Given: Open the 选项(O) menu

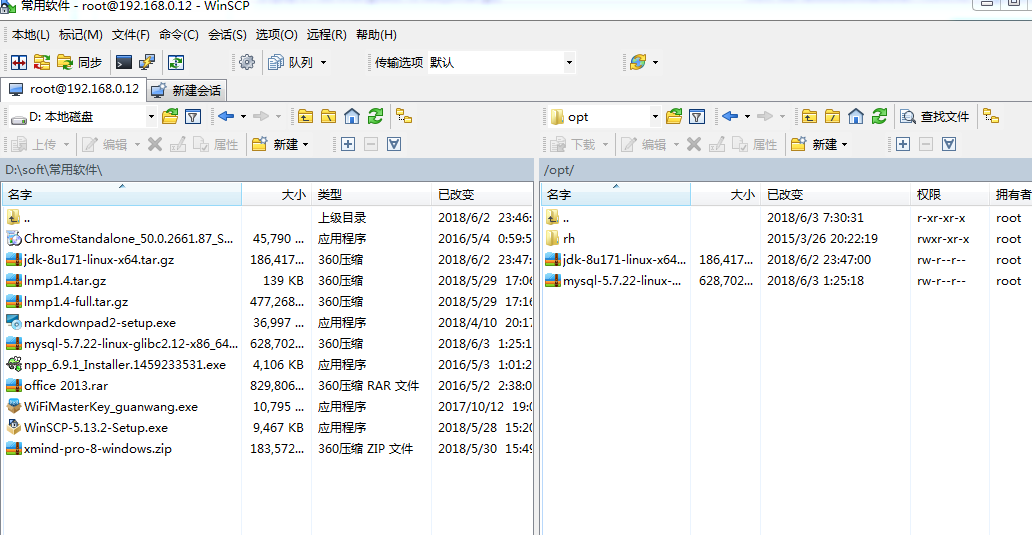Looking at the screenshot, I should pyautogui.click(x=276, y=35).
